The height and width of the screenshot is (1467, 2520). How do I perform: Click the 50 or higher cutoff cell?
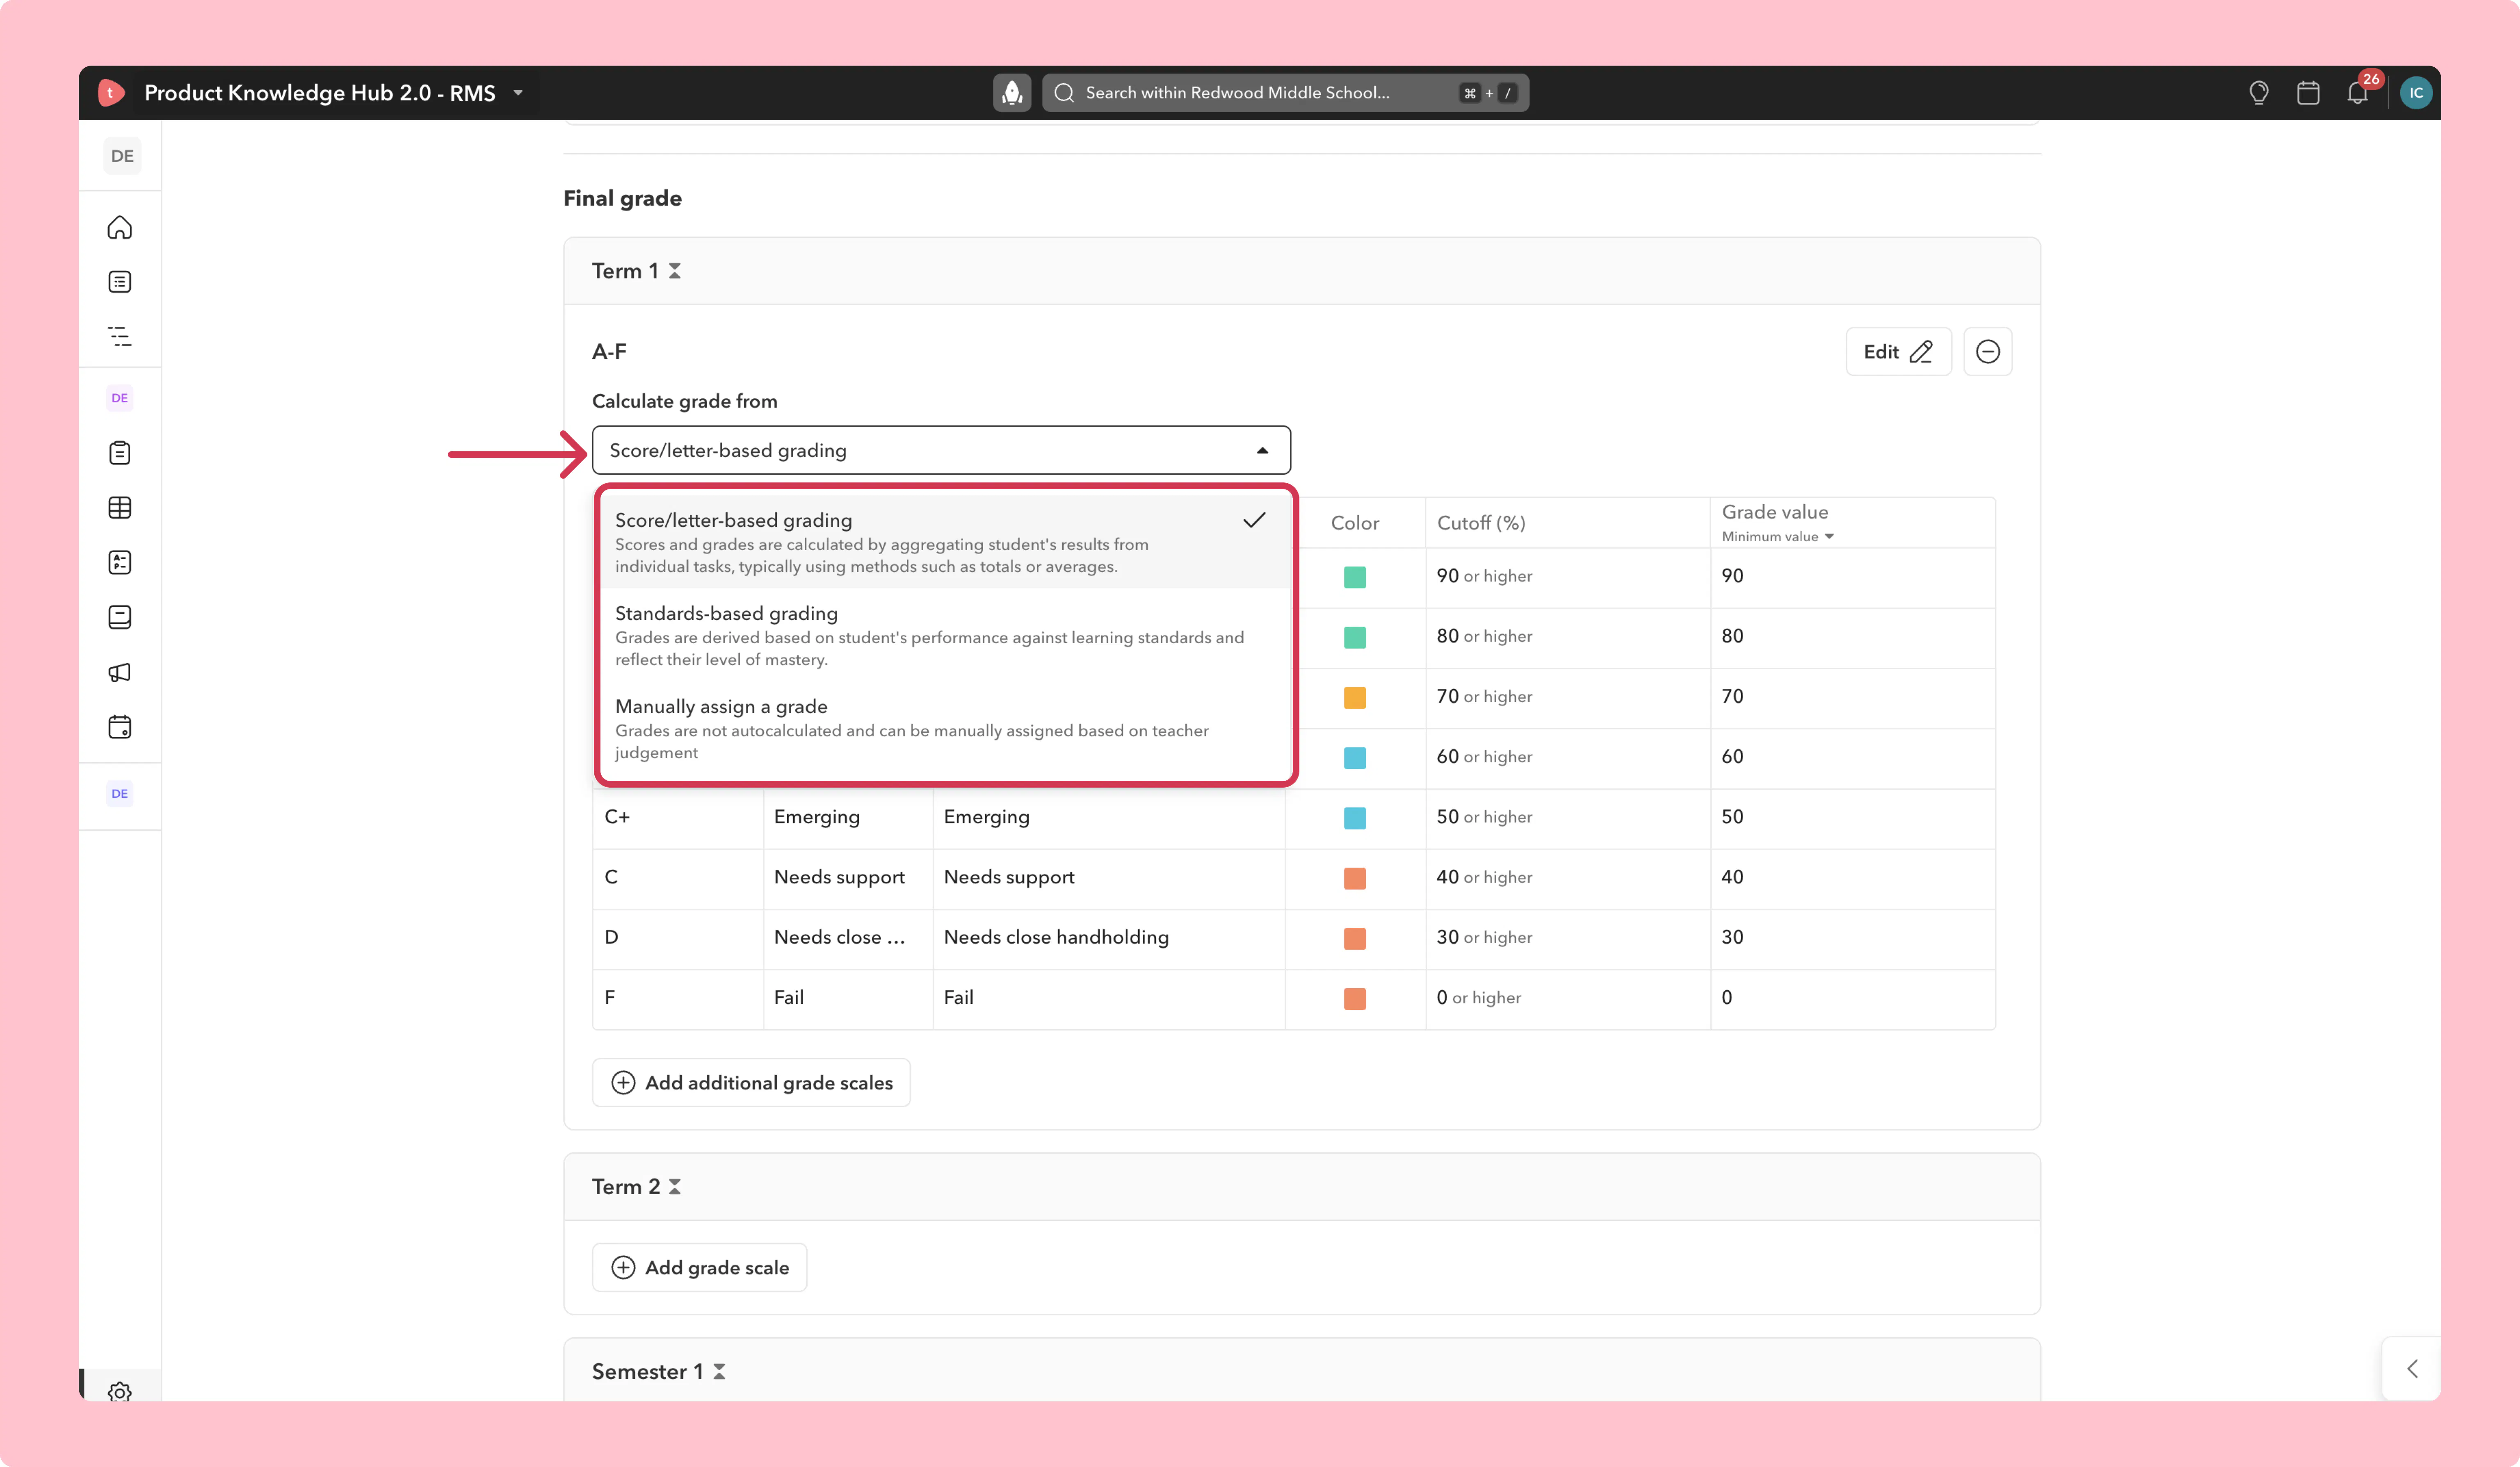pos(1568,818)
